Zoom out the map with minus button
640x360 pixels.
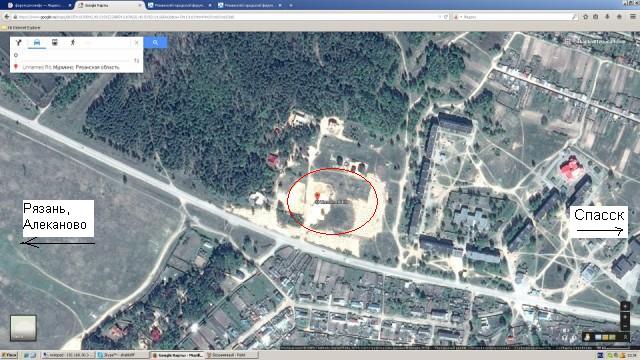[625, 326]
